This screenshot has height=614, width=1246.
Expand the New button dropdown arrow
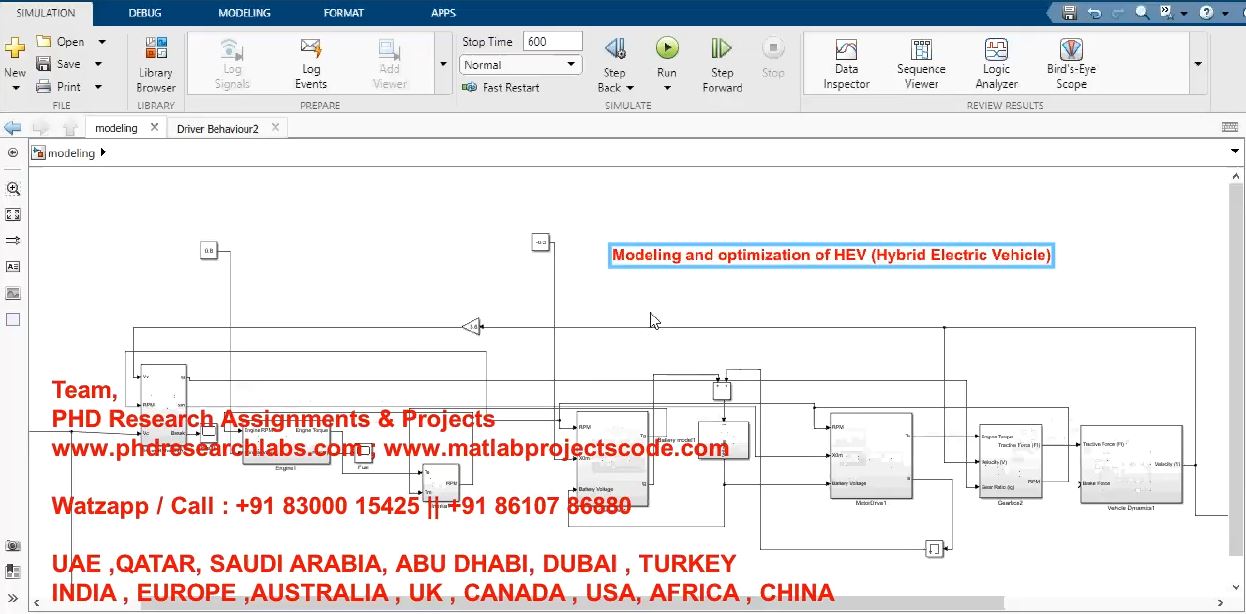(x=15, y=88)
